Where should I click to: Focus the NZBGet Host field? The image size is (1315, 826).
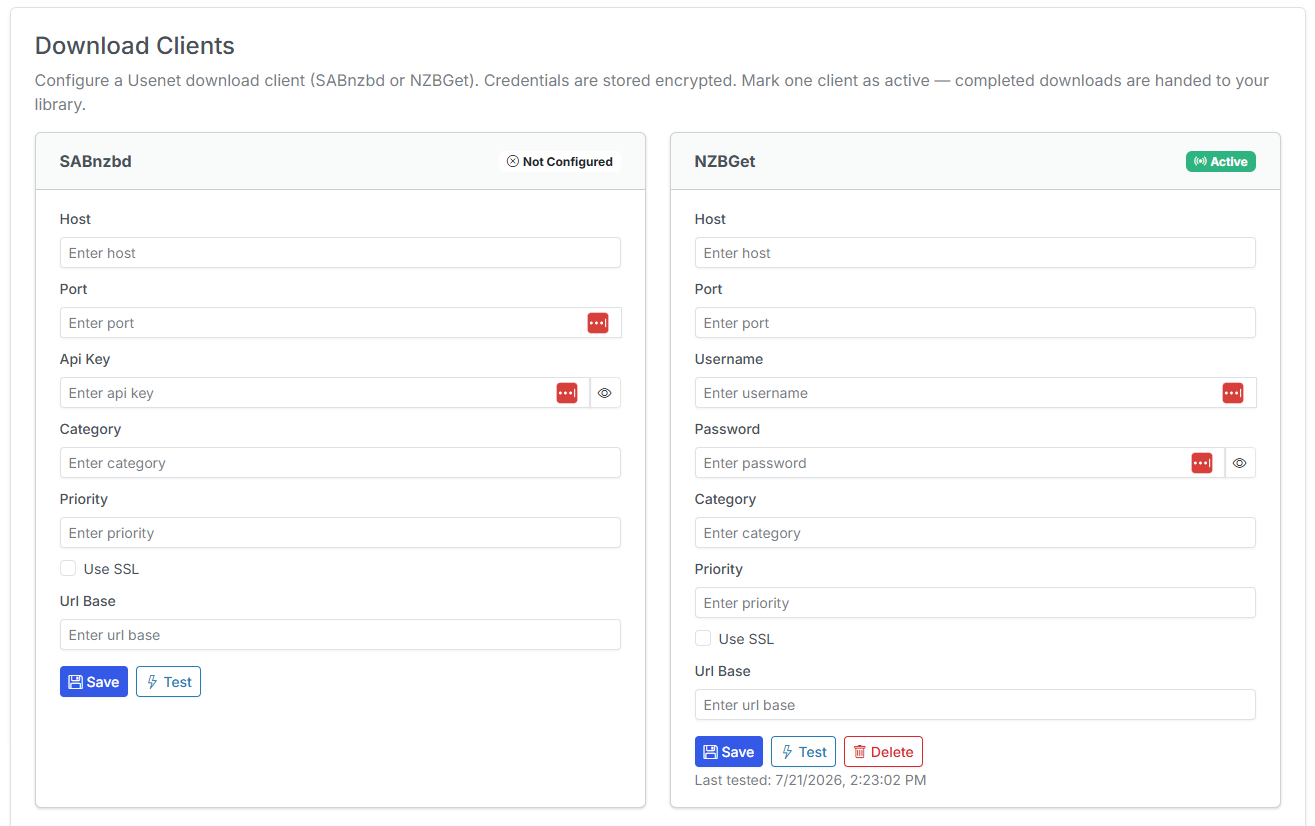click(x=975, y=253)
